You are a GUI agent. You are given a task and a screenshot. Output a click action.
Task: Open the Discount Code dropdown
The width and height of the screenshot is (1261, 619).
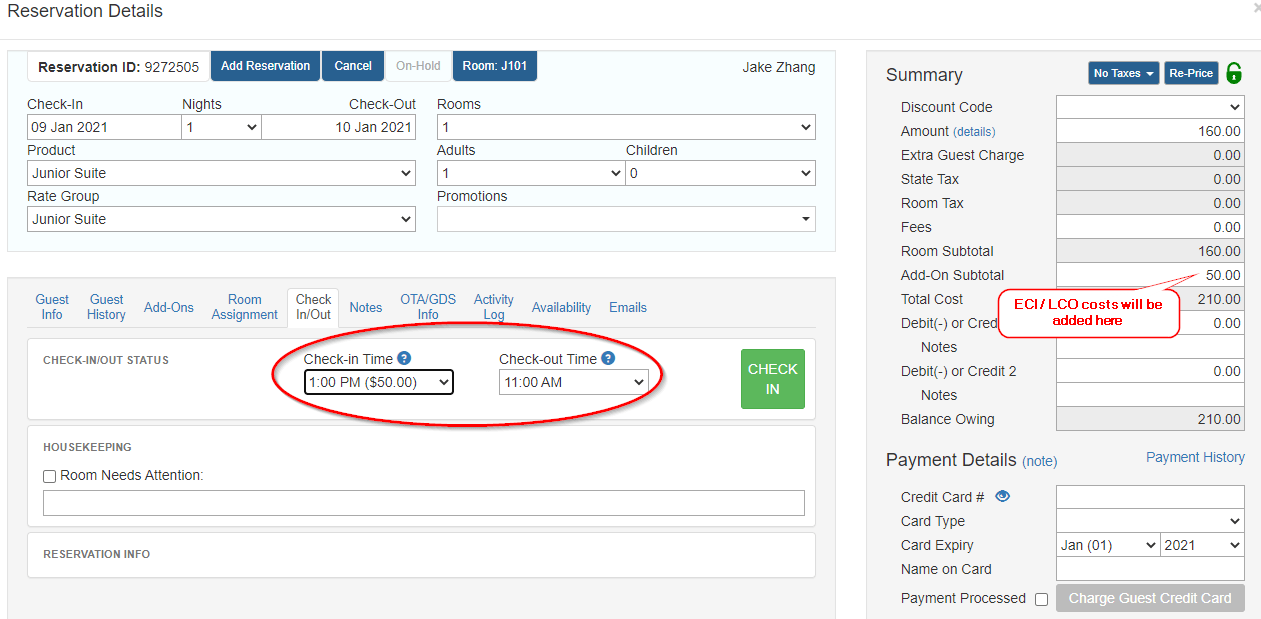pyautogui.click(x=1150, y=107)
